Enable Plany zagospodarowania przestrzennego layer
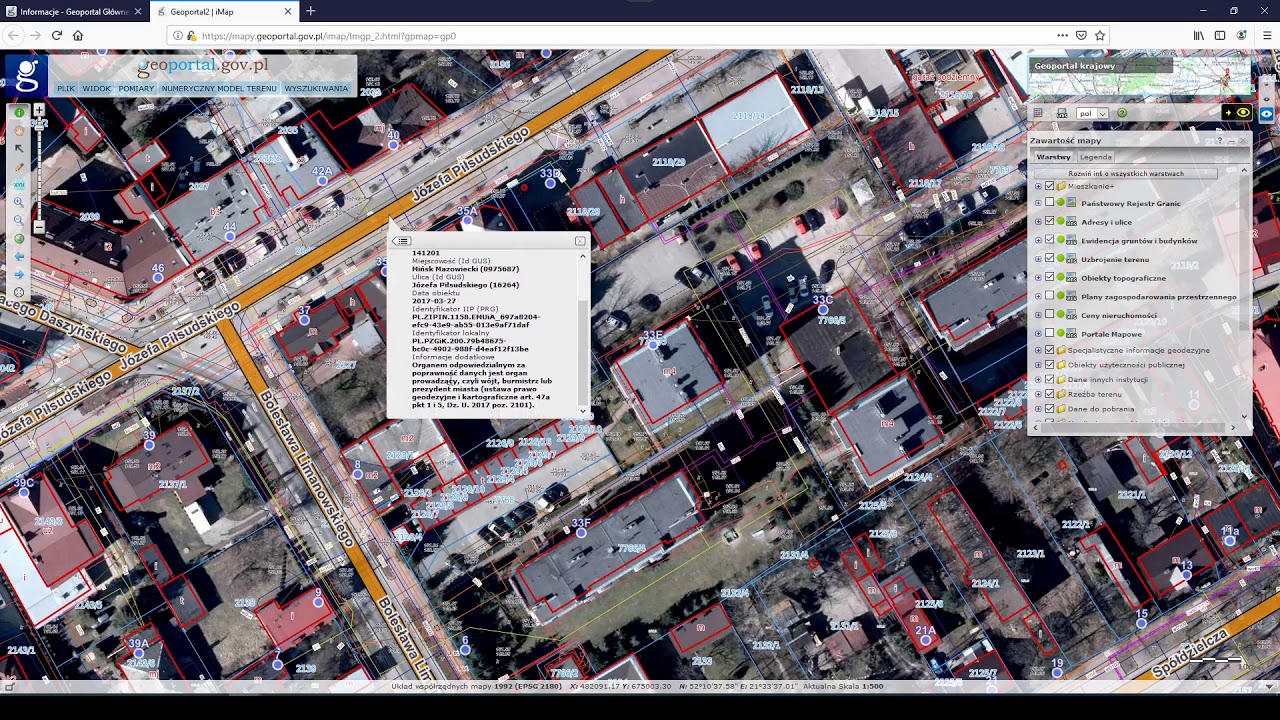Viewport: 1280px width, 720px height. [x=1049, y=296]
